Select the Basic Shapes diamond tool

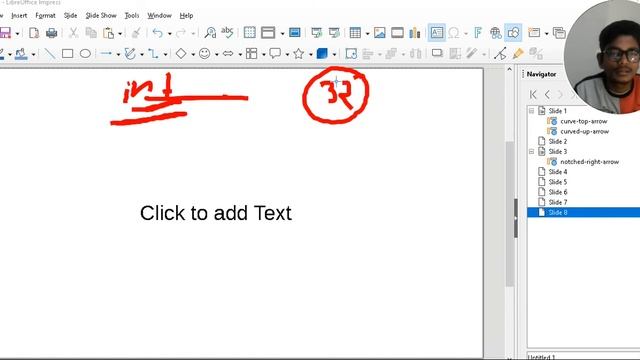tap(181, 53)
